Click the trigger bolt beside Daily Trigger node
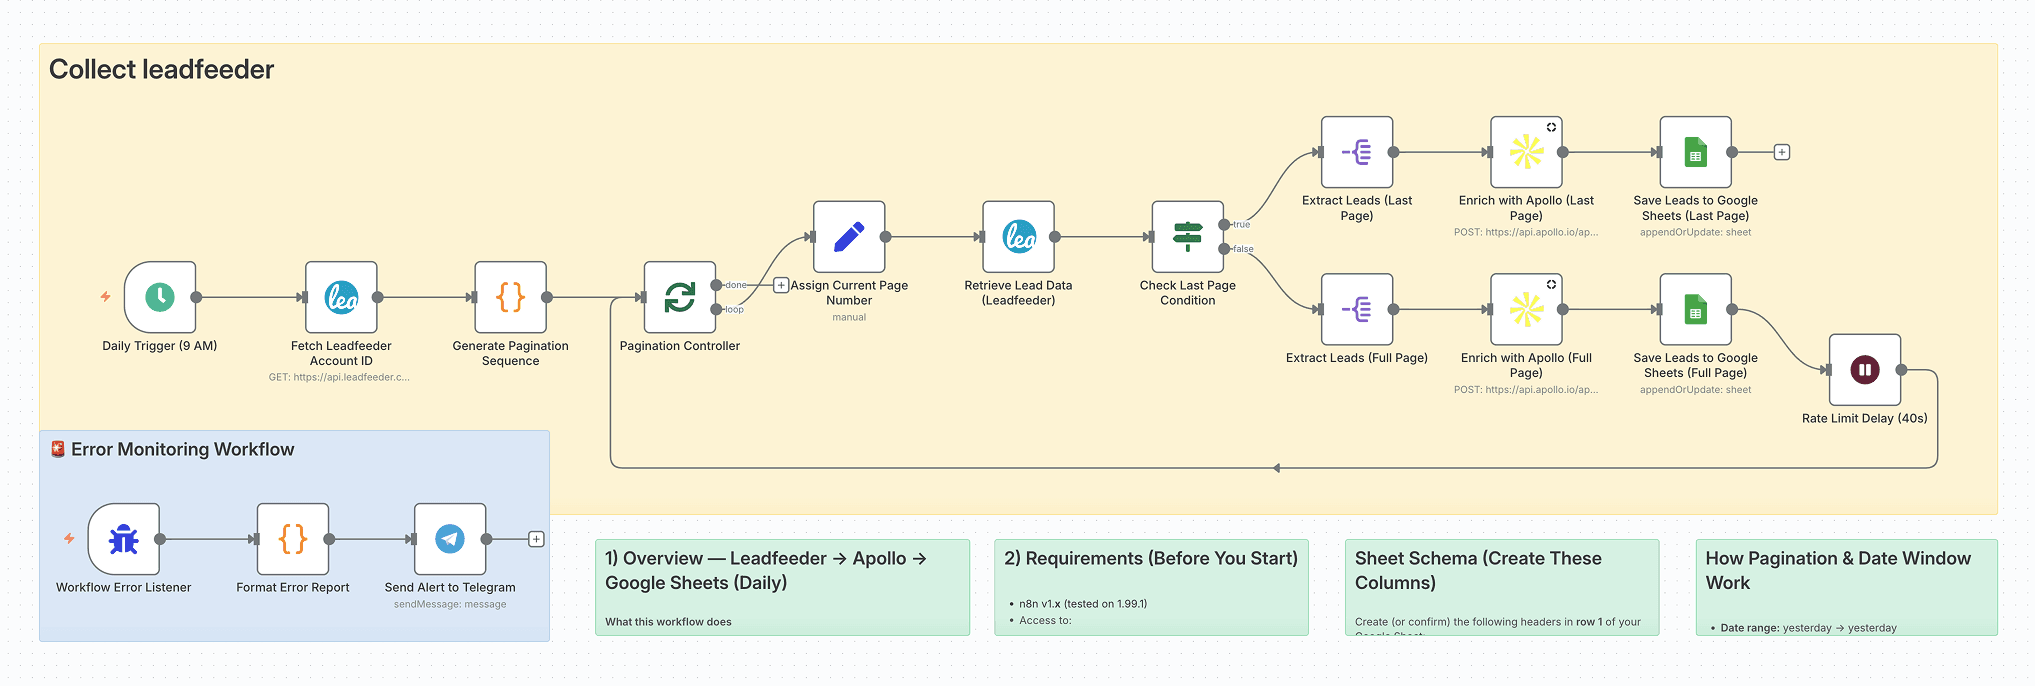 [105, 297]
